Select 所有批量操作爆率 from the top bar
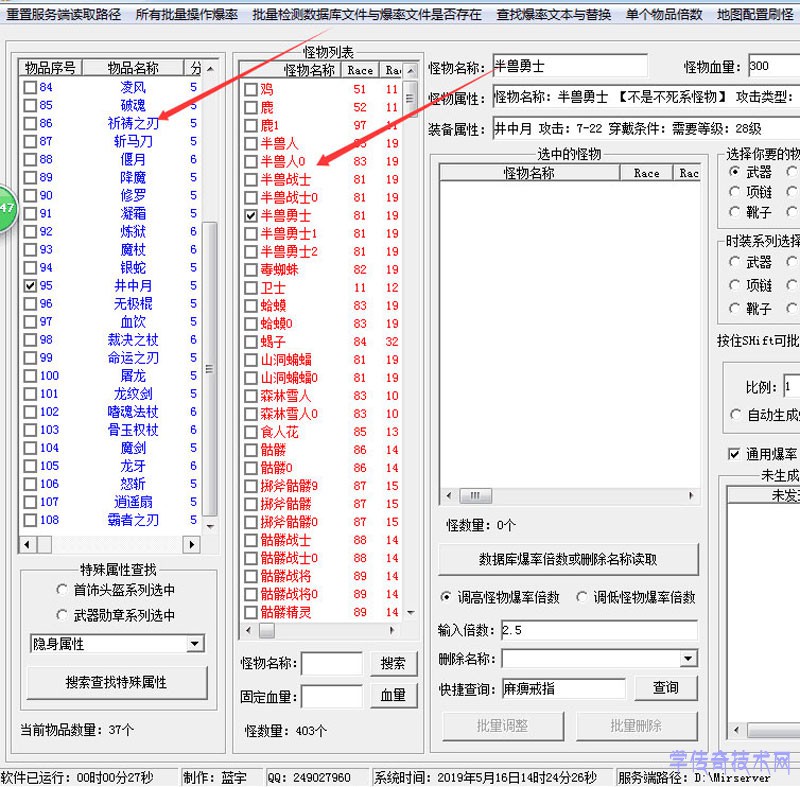This screenshot has height=787, width=800. click(x=186, y=14)
